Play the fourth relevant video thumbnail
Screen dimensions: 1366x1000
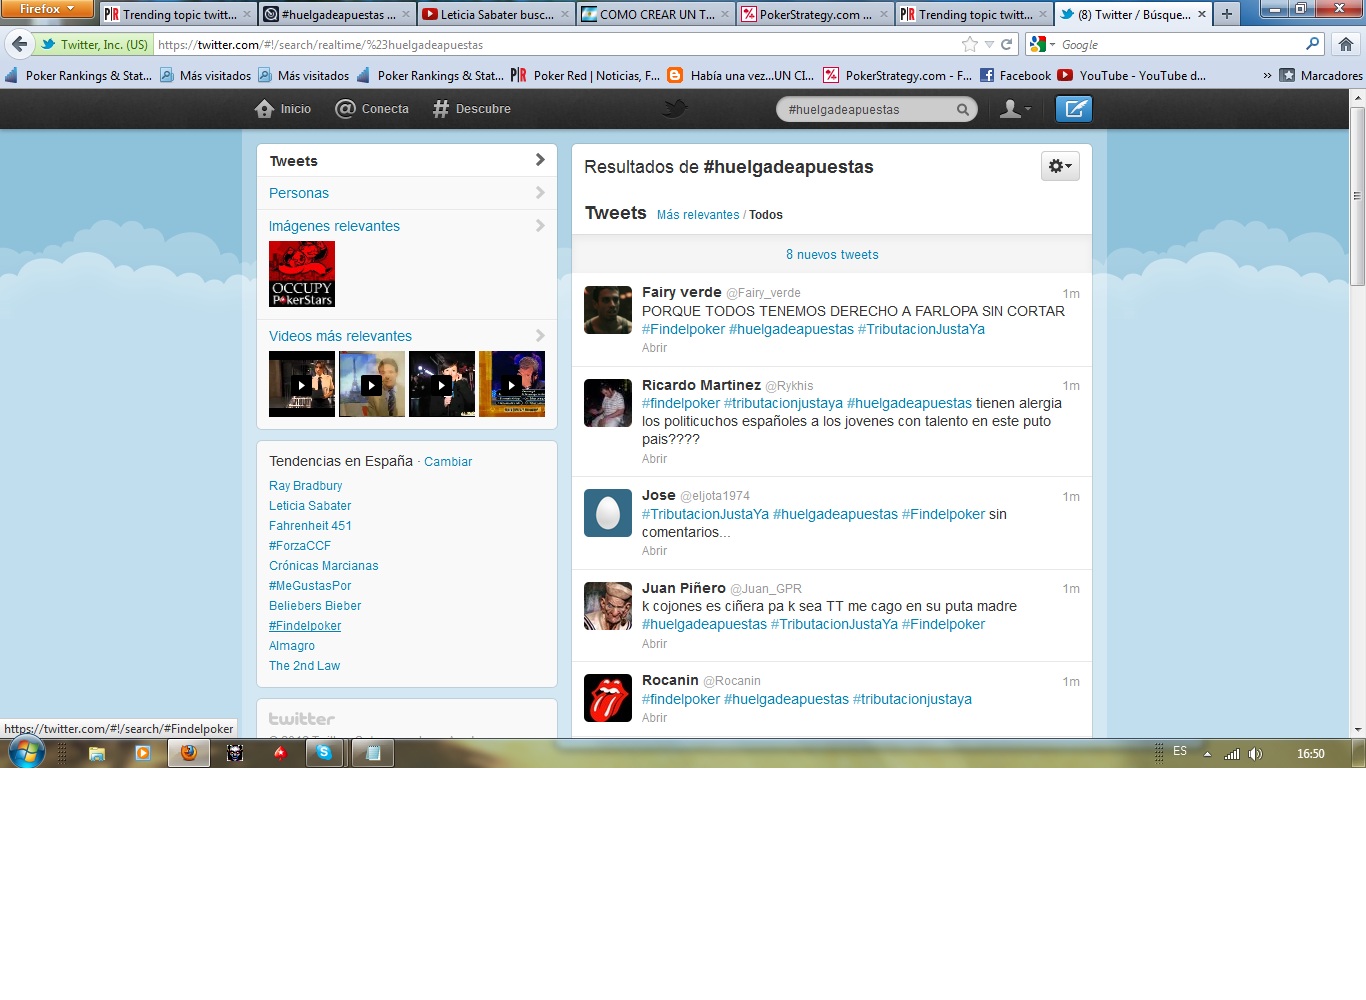[x=512, y=384]
